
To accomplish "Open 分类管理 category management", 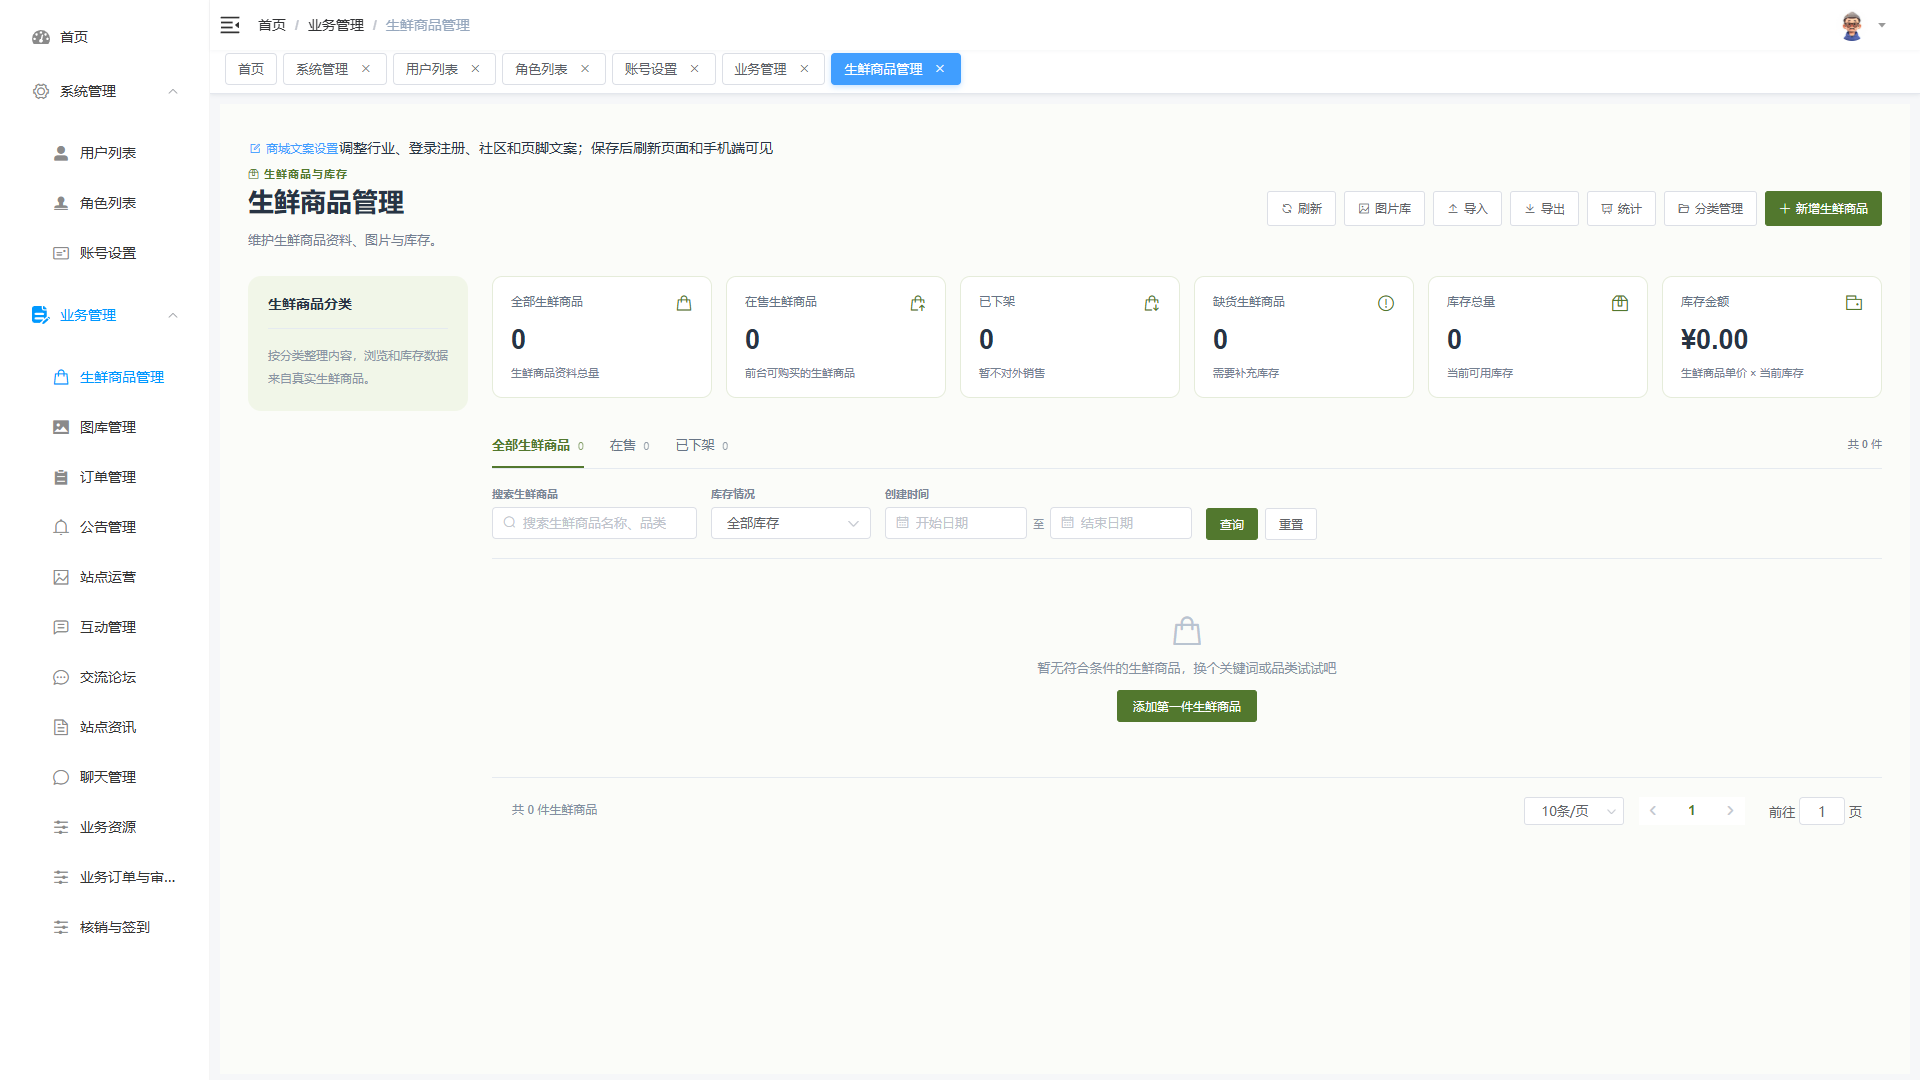I will (1710, 208).
